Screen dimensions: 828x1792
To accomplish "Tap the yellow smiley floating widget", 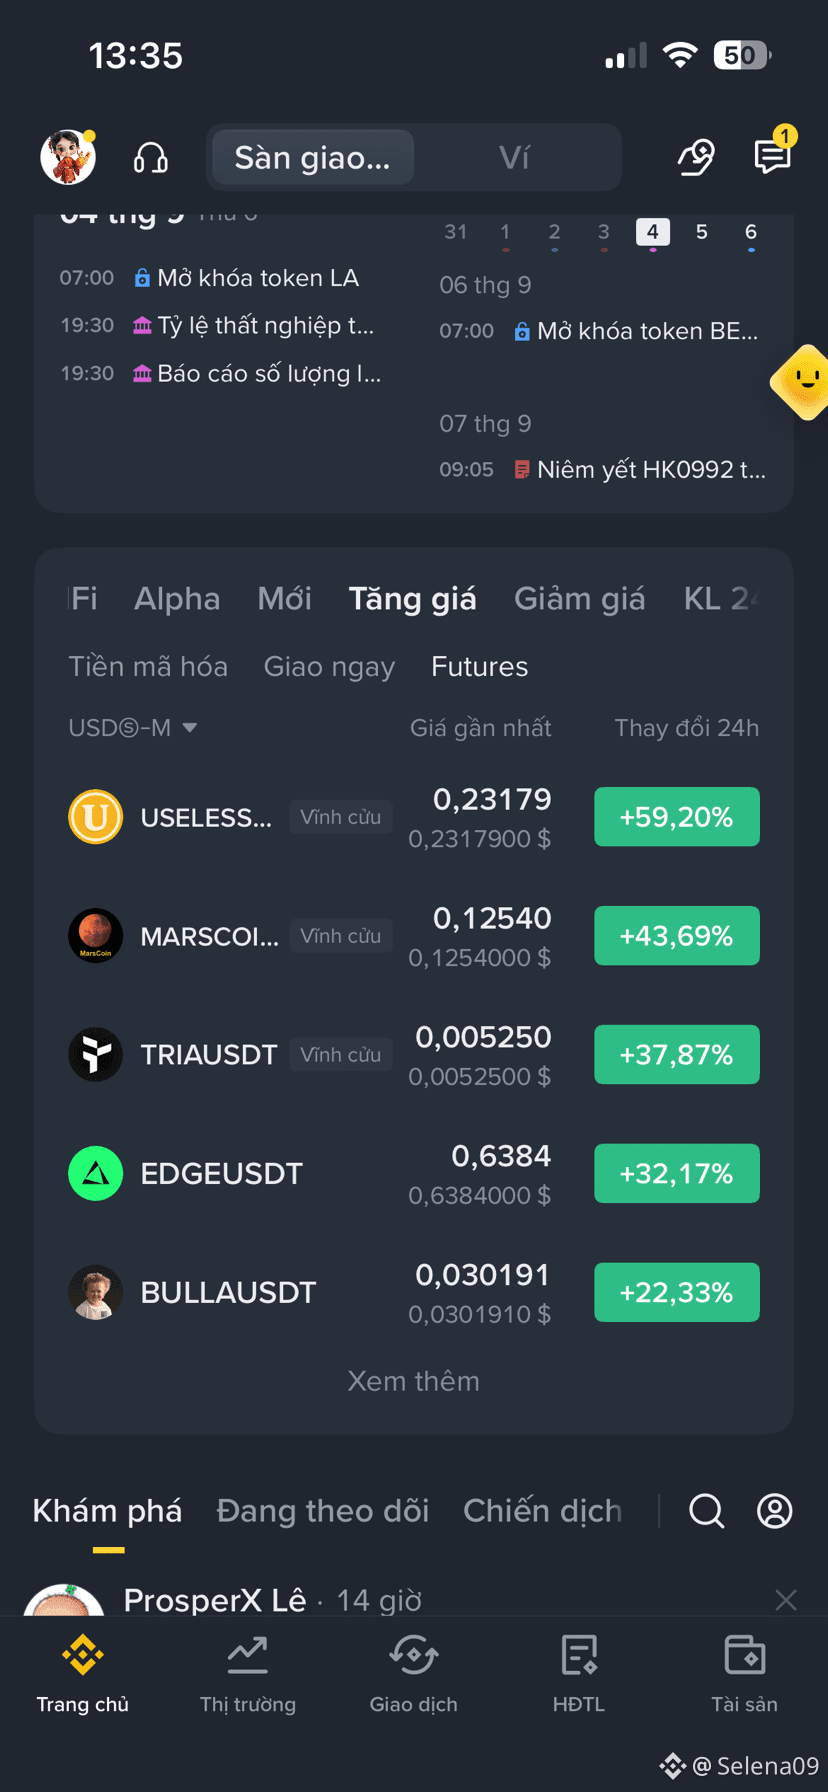I will pos(802,382).
